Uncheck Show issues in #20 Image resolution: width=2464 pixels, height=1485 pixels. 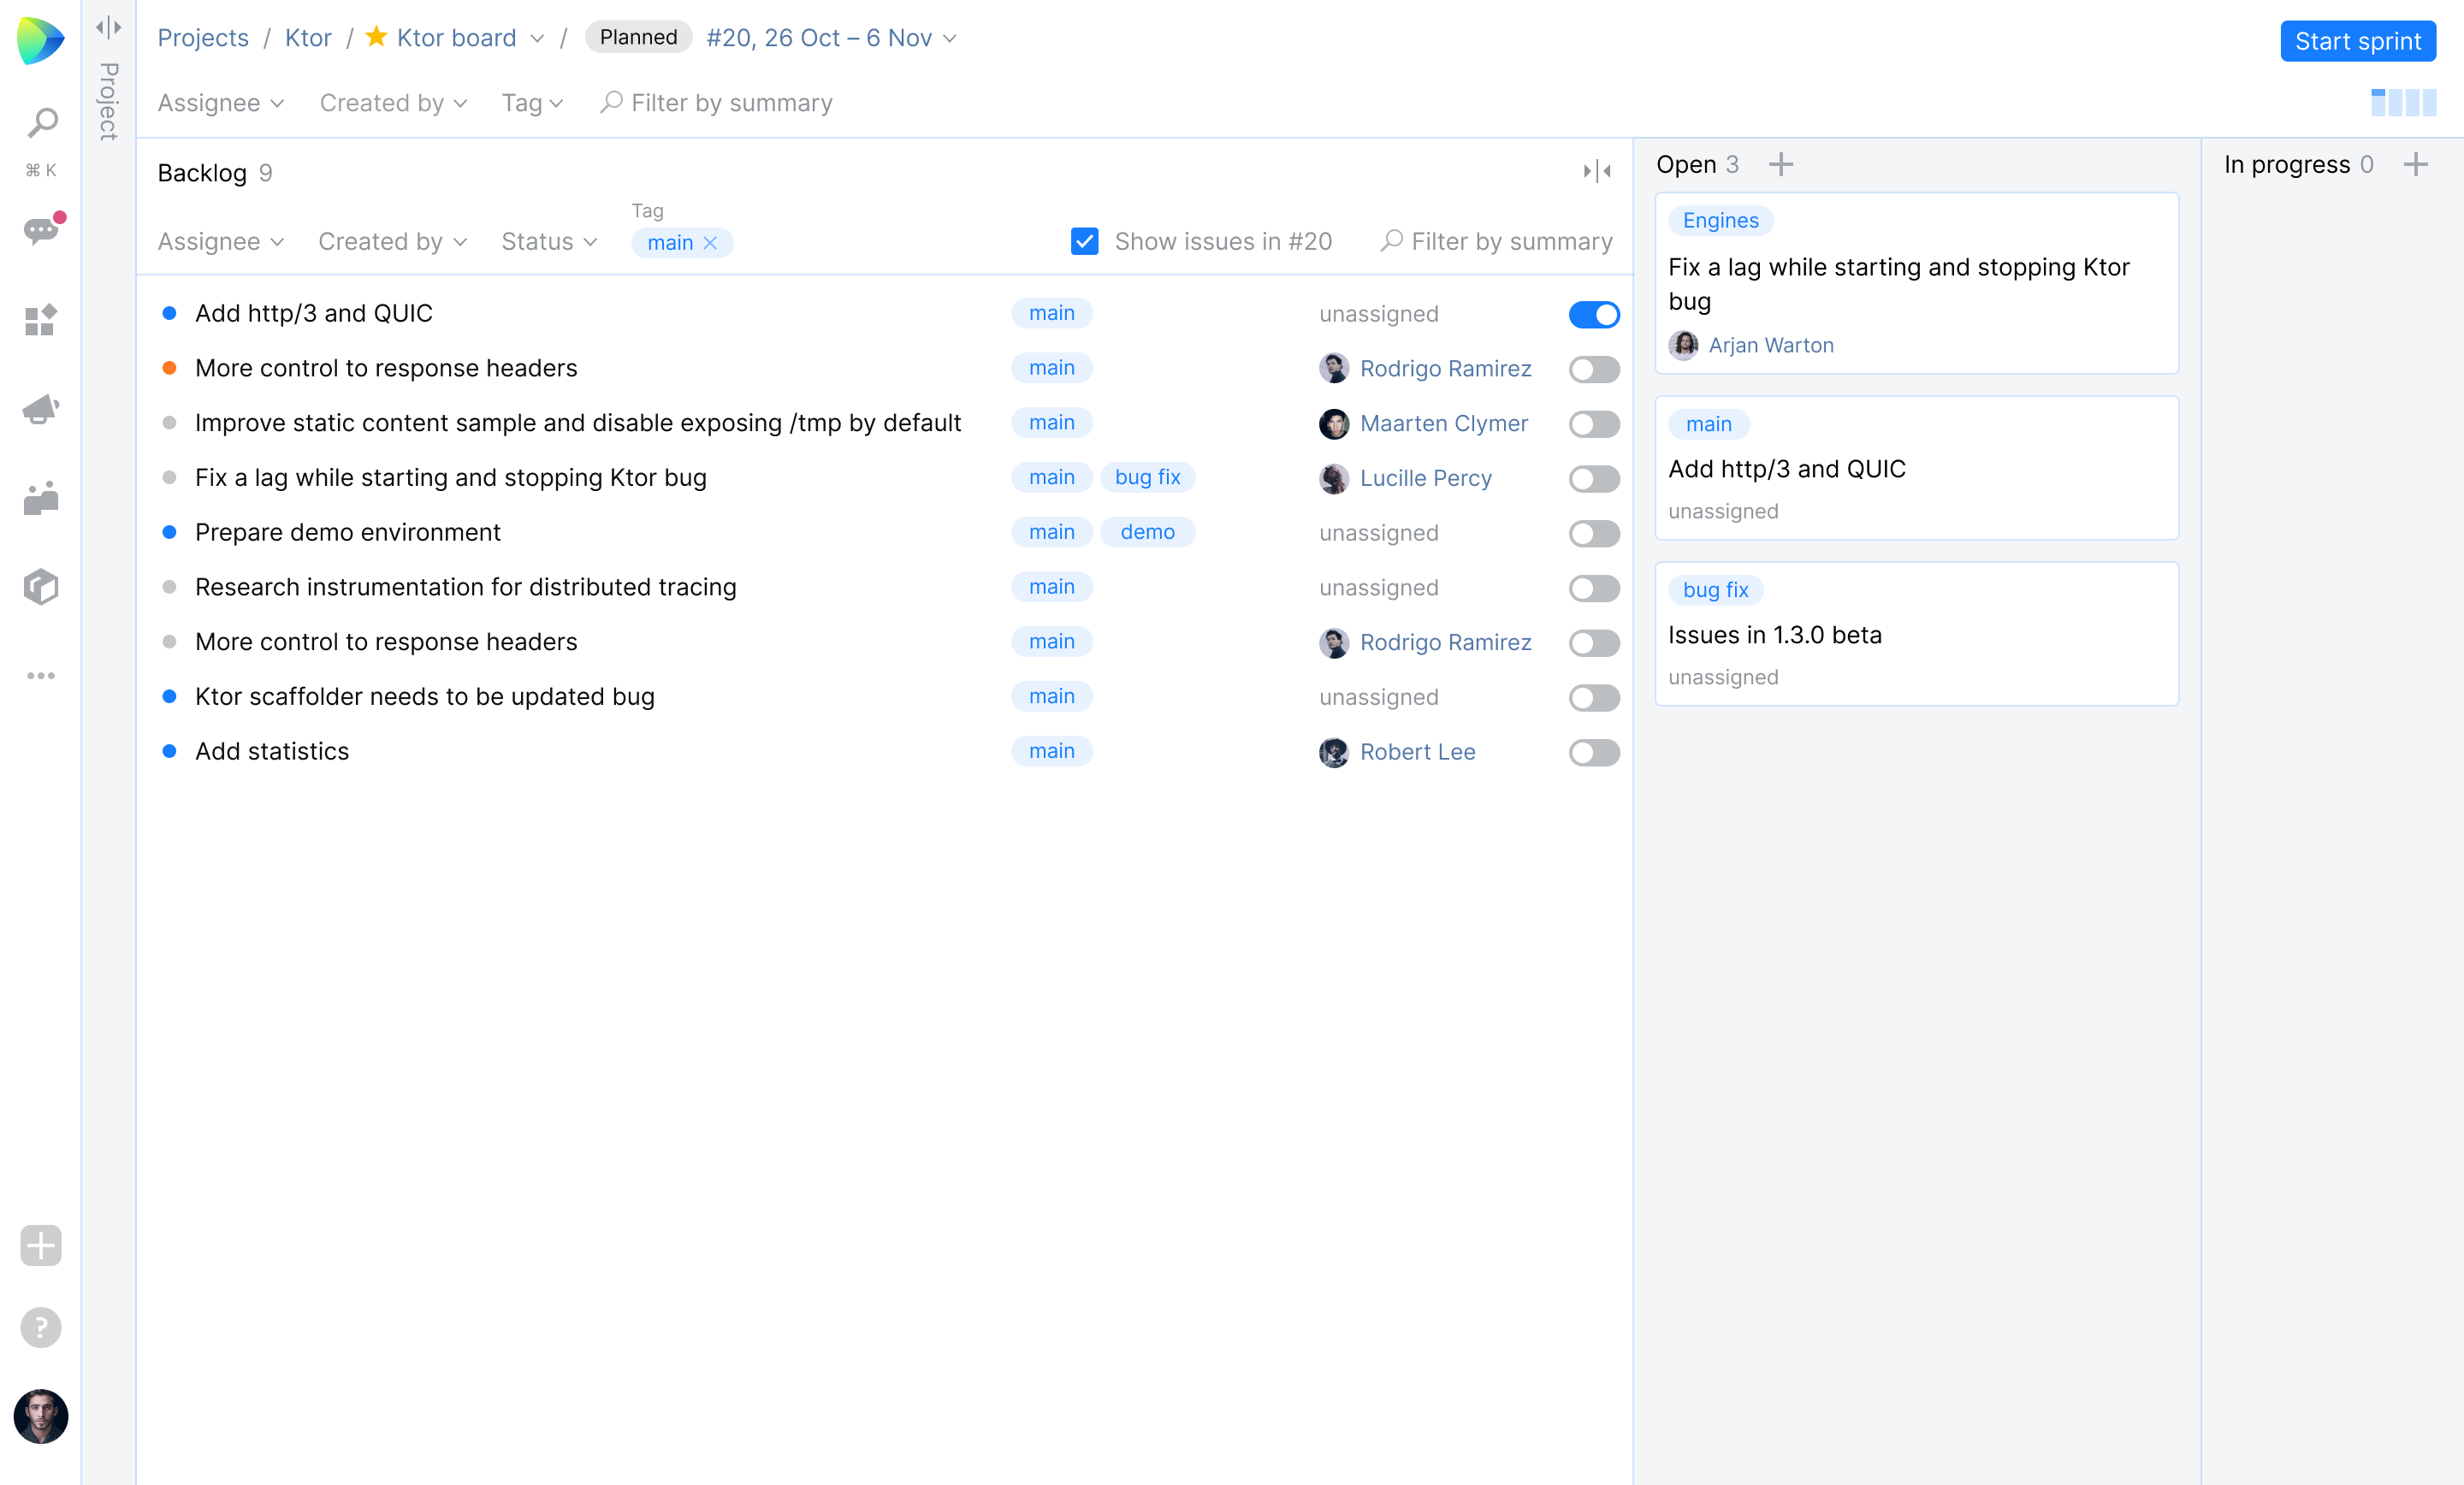pos(1085,241)
